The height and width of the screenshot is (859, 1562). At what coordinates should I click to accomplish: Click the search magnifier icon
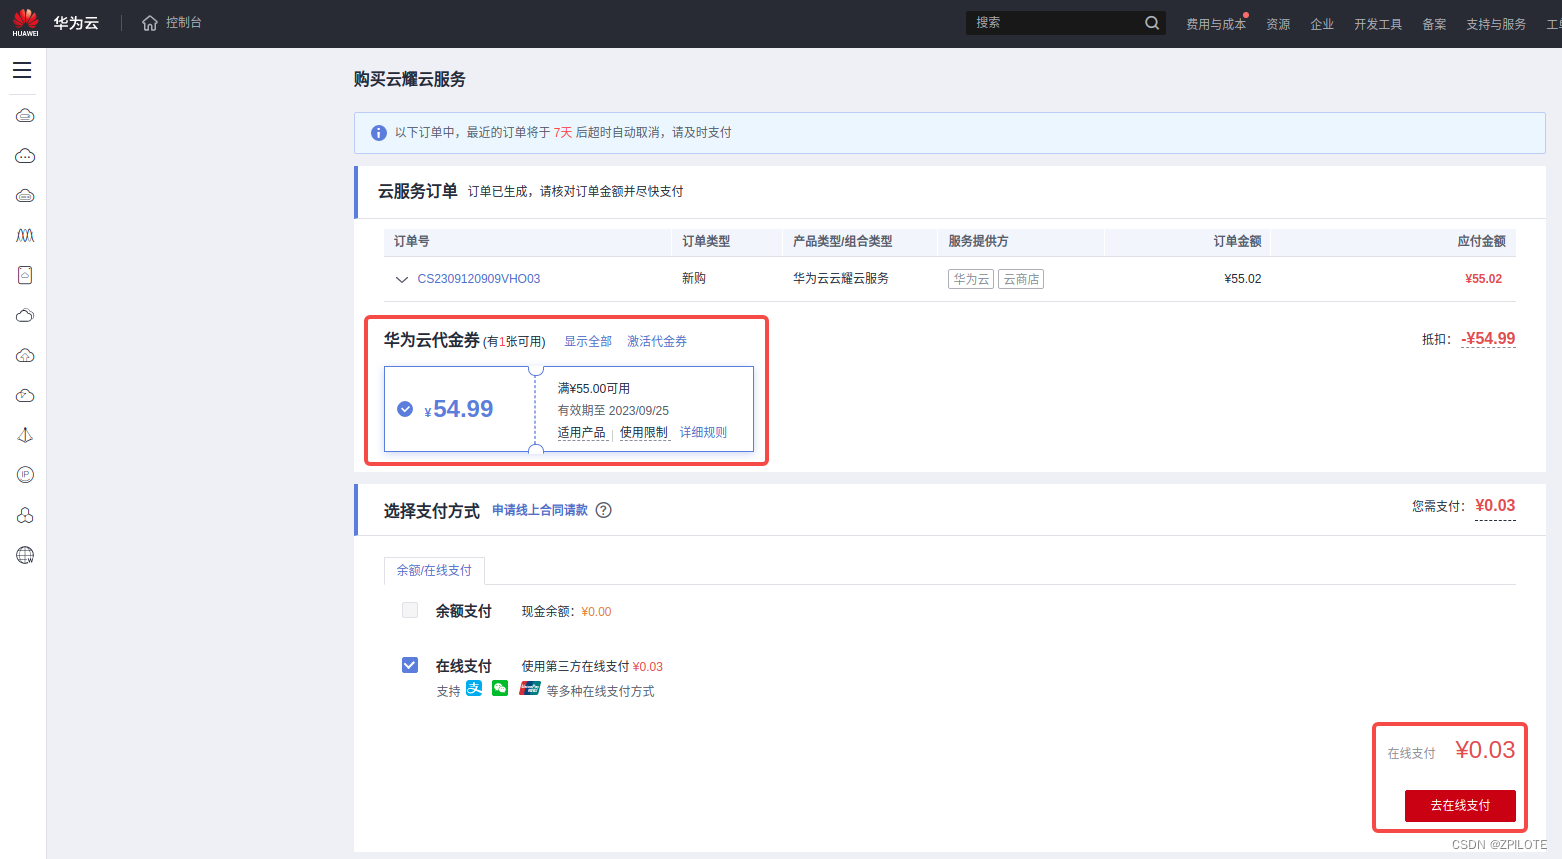coord(1152,23)
